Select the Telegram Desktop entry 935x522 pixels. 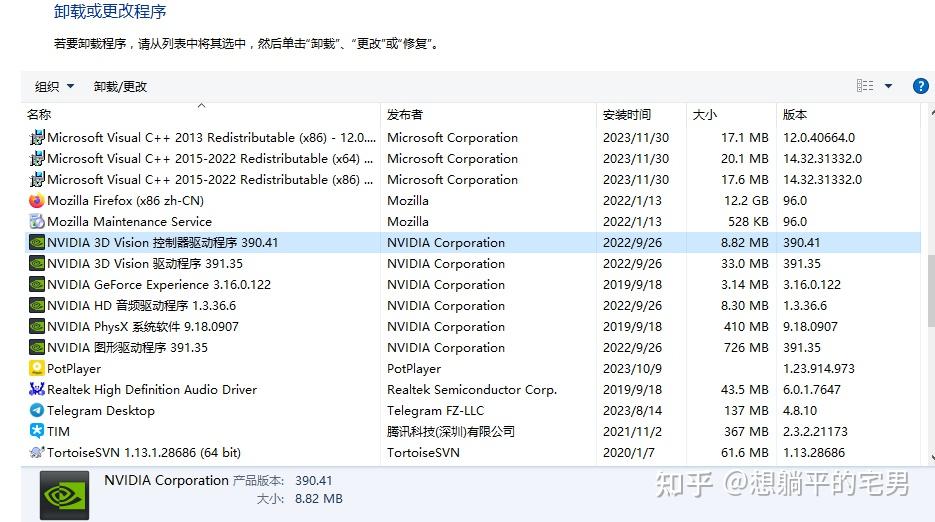[x=101, y=410]
